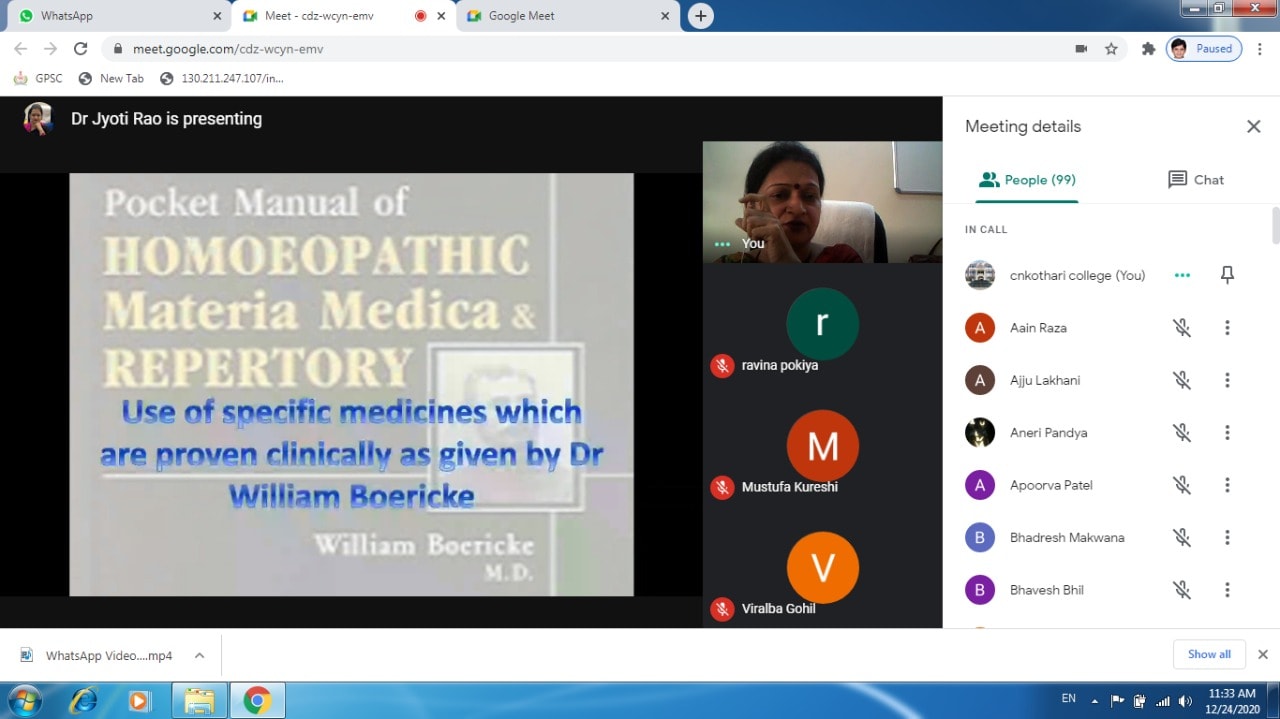Close the downloads bar

tap(1262, 654)
